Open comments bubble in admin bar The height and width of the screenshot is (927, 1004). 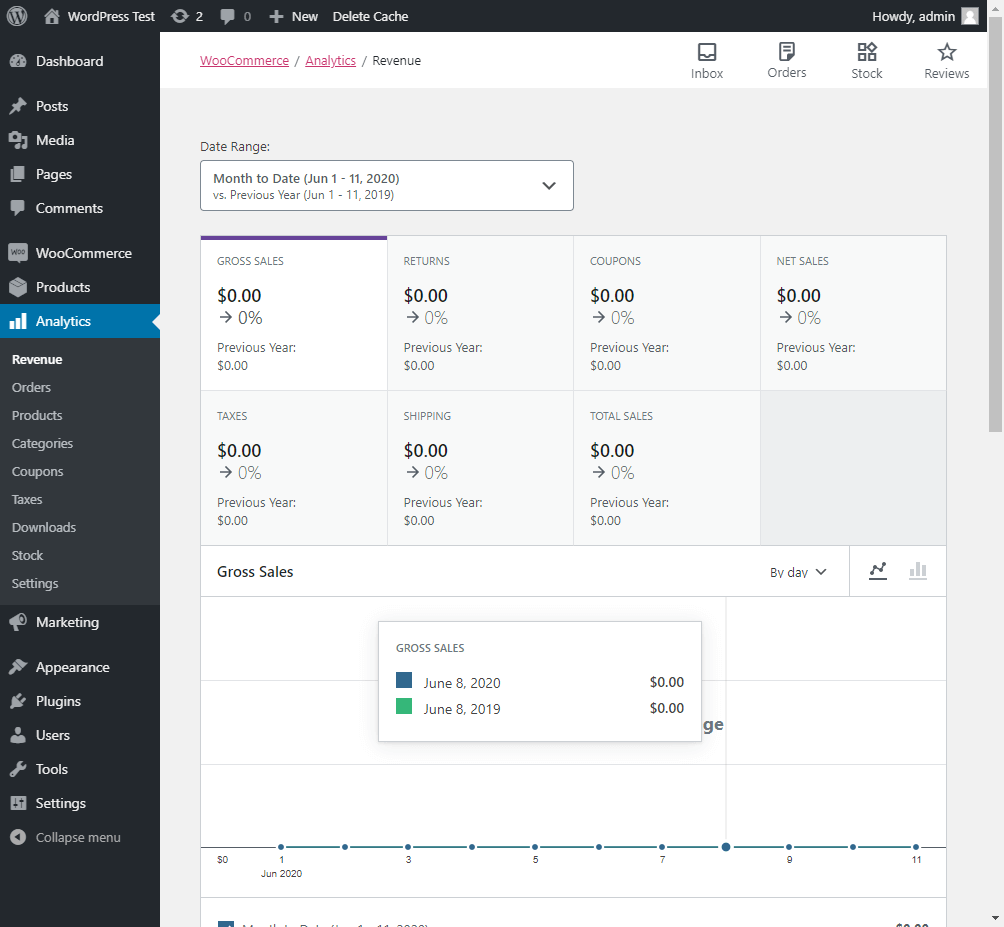(x=228, y=16)
